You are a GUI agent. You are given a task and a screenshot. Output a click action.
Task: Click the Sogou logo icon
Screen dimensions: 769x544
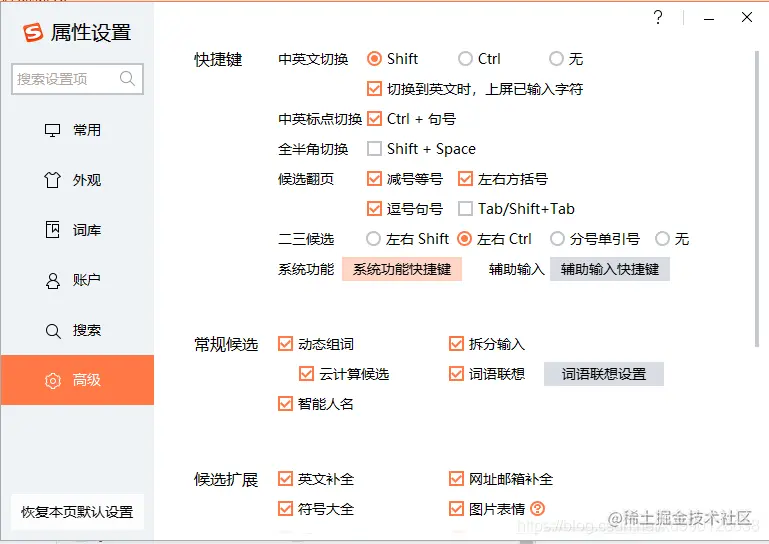[x=33, y=32]
